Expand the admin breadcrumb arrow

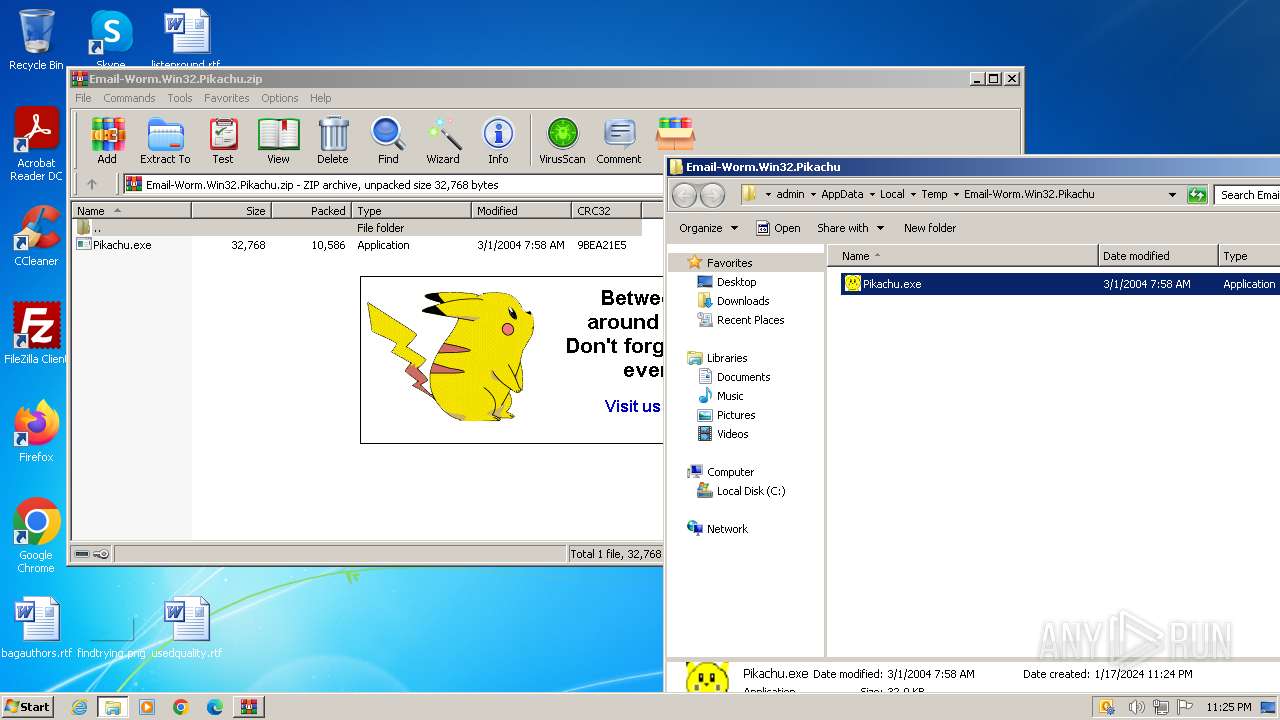click(813, 194)
